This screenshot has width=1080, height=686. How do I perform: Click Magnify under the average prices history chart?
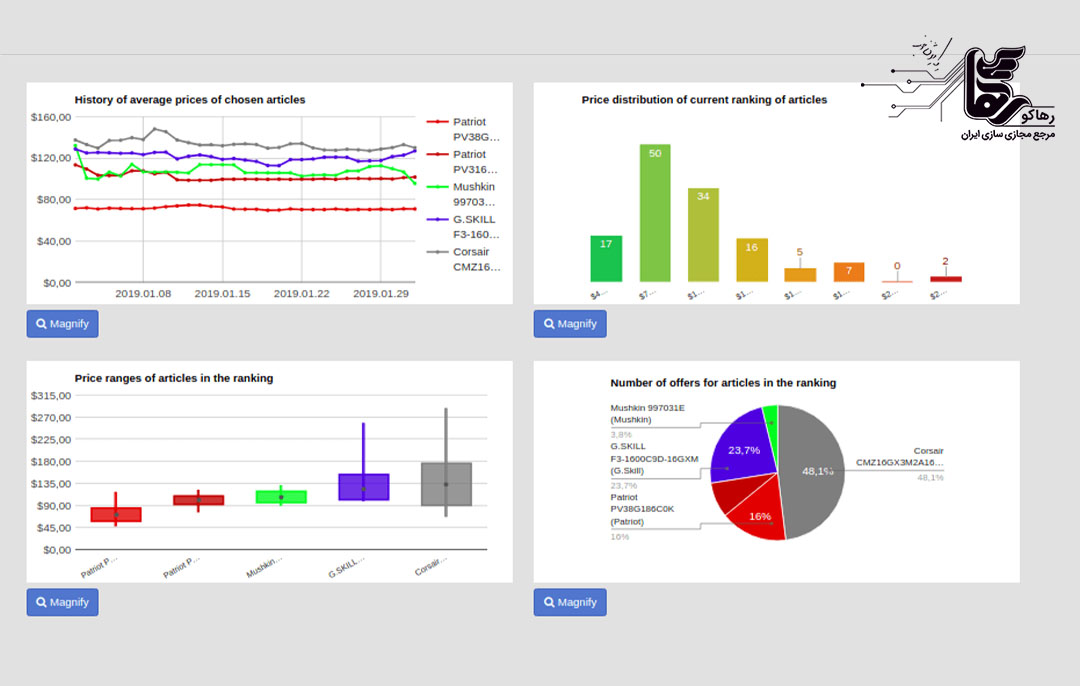tap(62, 324)
